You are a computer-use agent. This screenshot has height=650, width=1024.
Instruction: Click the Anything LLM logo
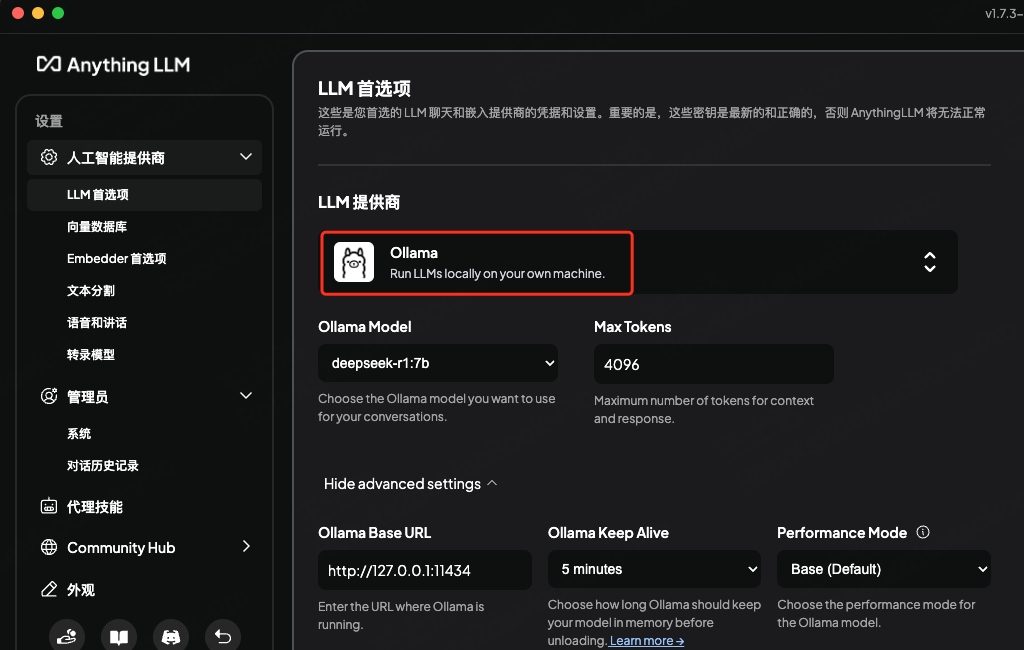point(113,65)
